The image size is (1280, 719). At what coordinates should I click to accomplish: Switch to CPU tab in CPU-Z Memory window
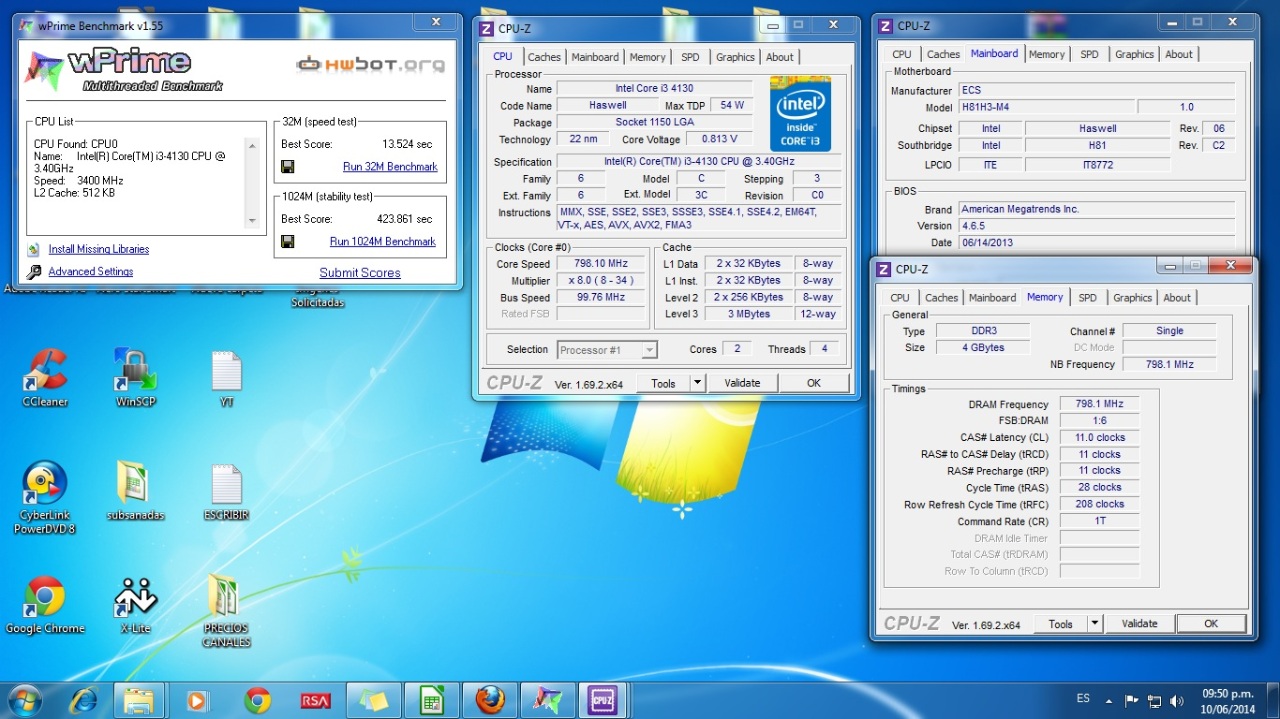(900, 297)
